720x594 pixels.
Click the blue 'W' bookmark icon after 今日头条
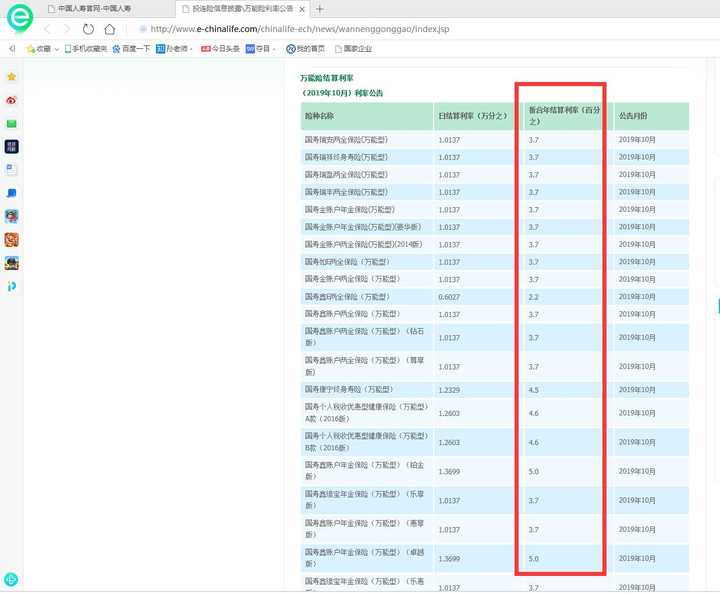(x=250, y=49)
